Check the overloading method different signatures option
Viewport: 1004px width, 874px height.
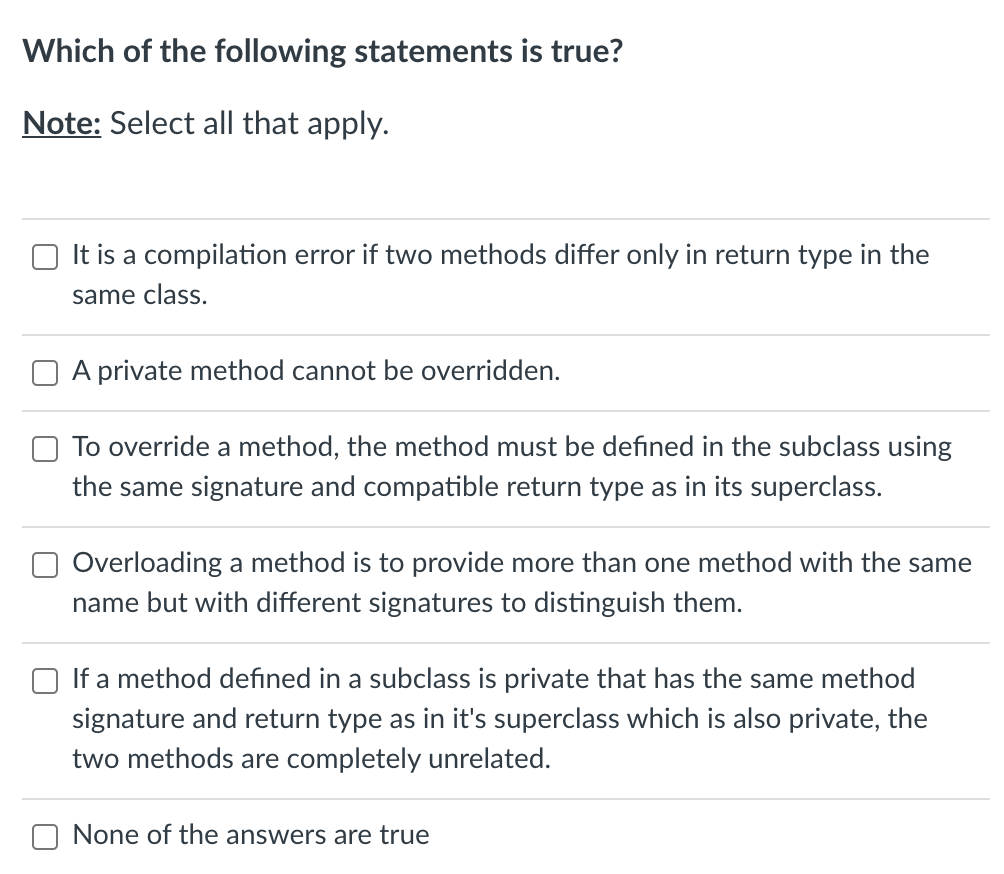[44, 564]
